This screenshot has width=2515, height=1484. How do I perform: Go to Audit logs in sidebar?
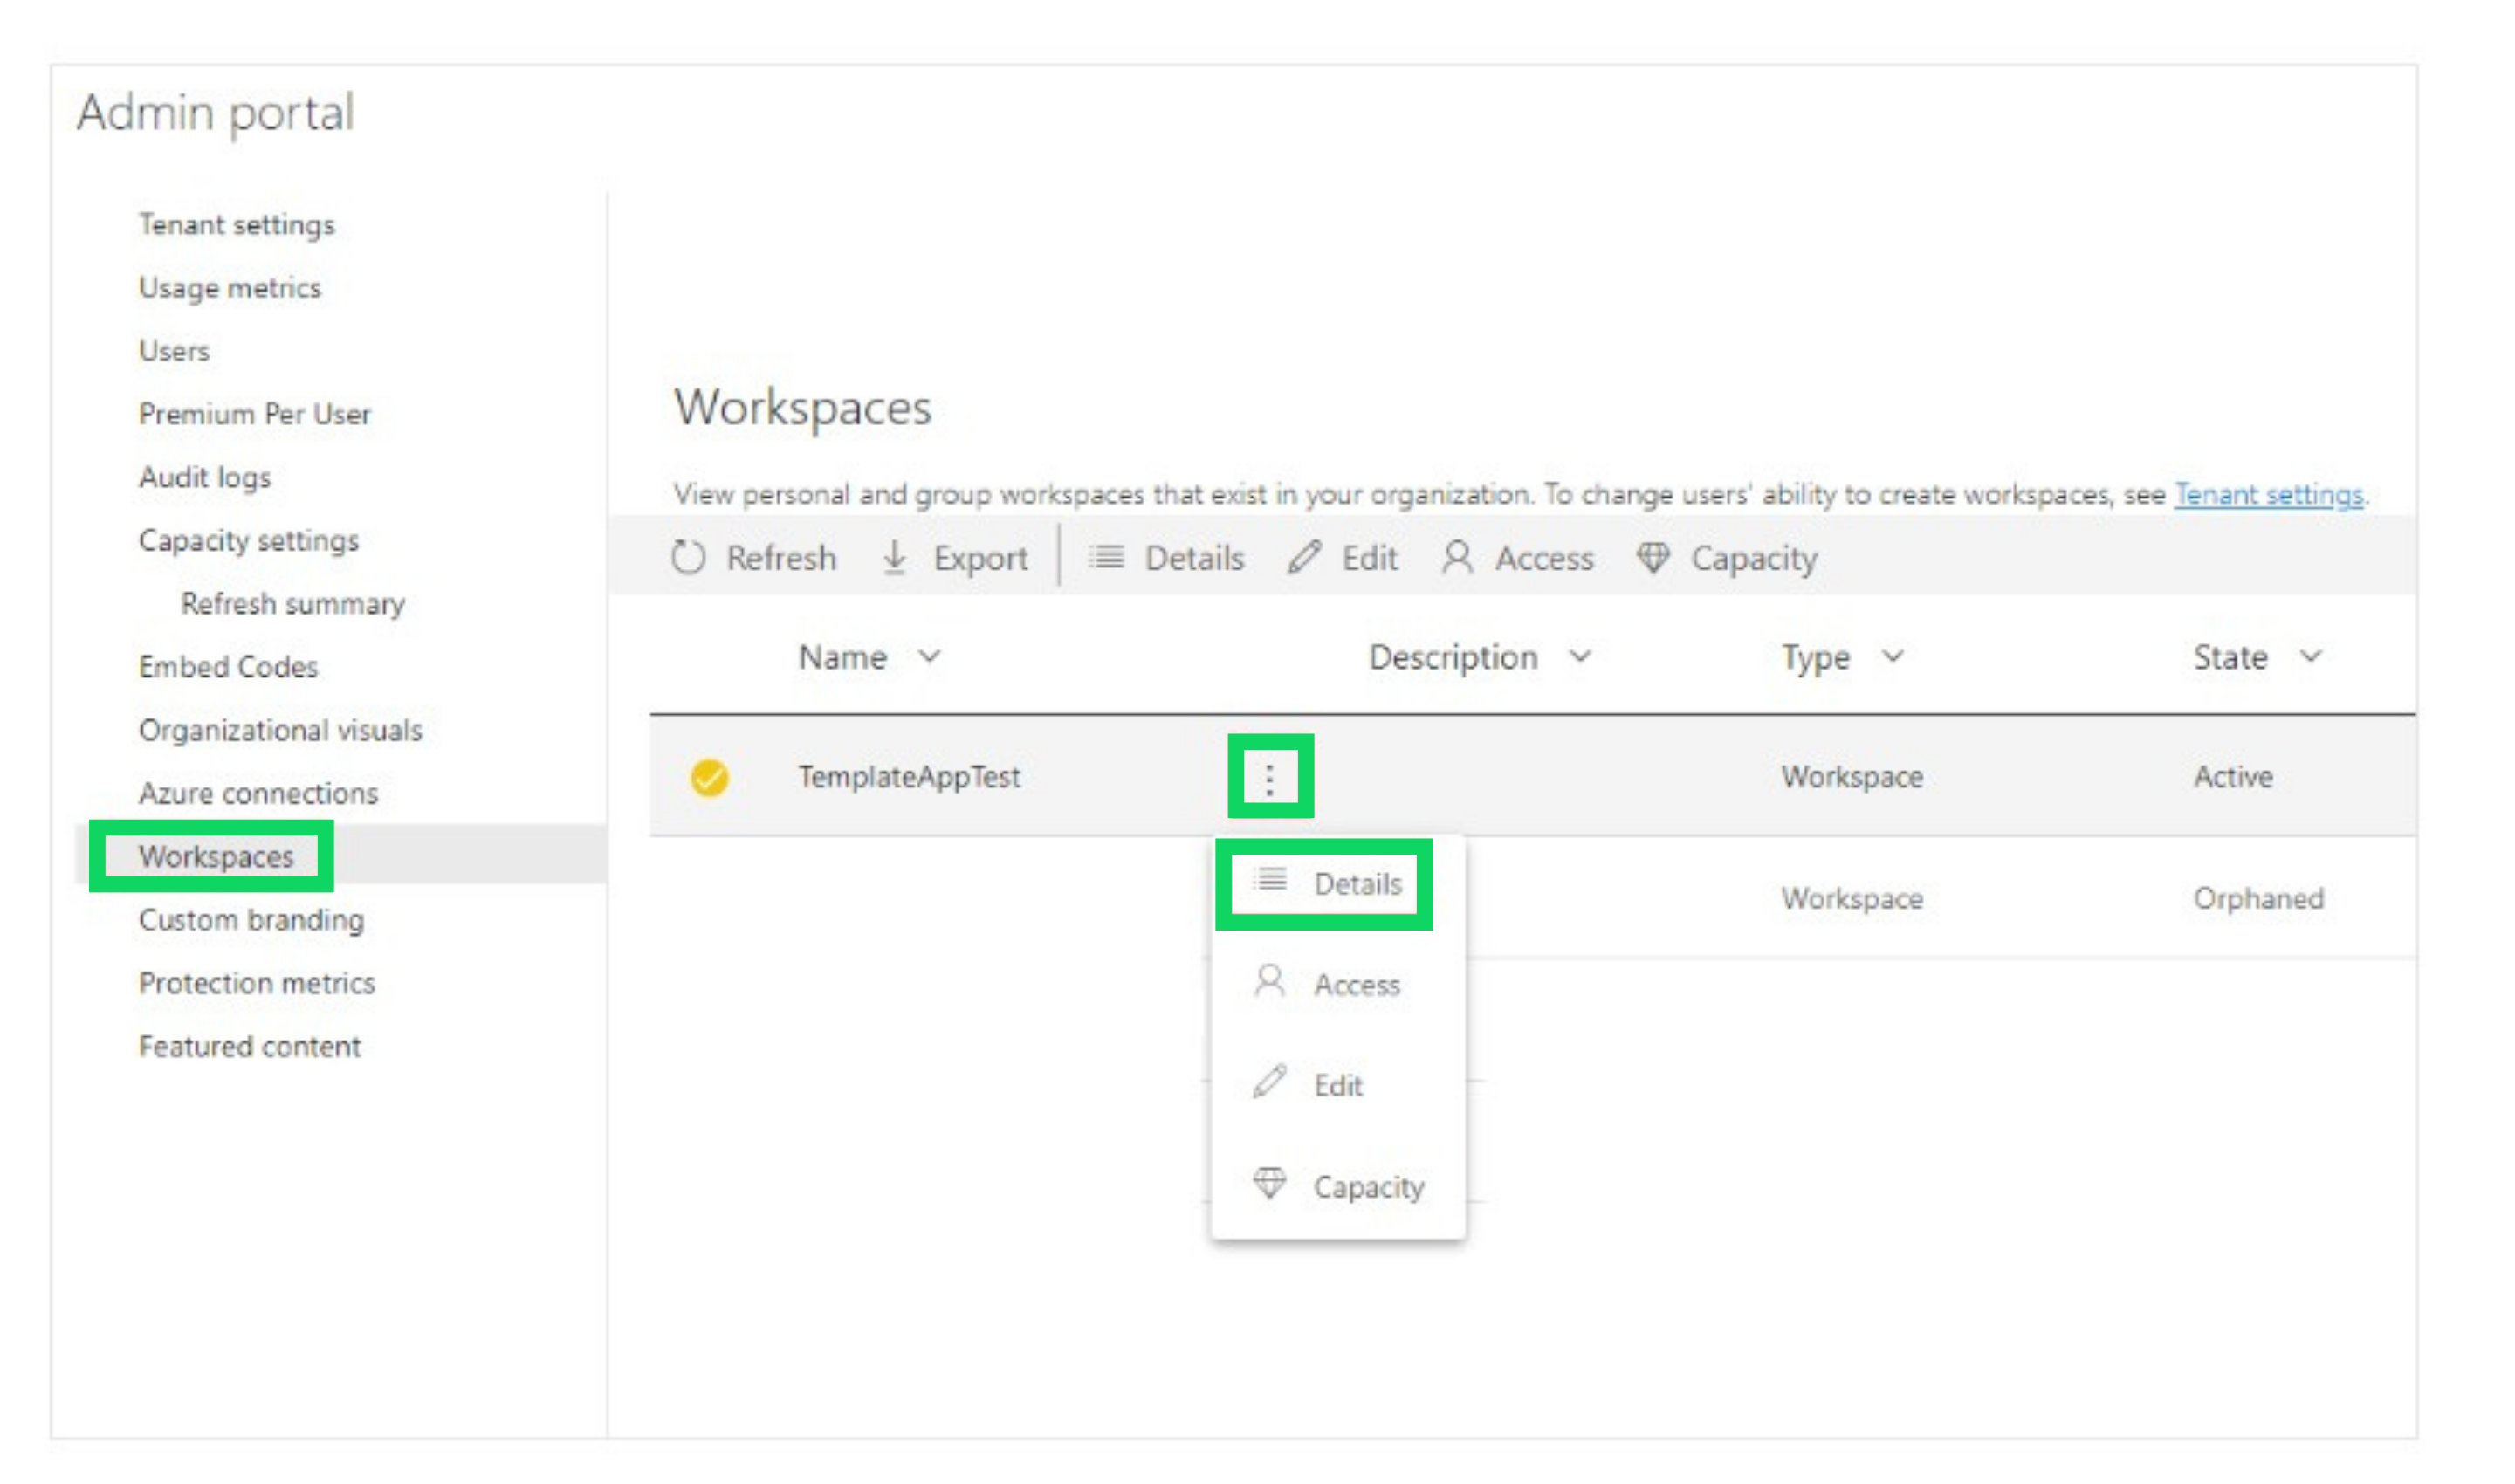[205, 478]
